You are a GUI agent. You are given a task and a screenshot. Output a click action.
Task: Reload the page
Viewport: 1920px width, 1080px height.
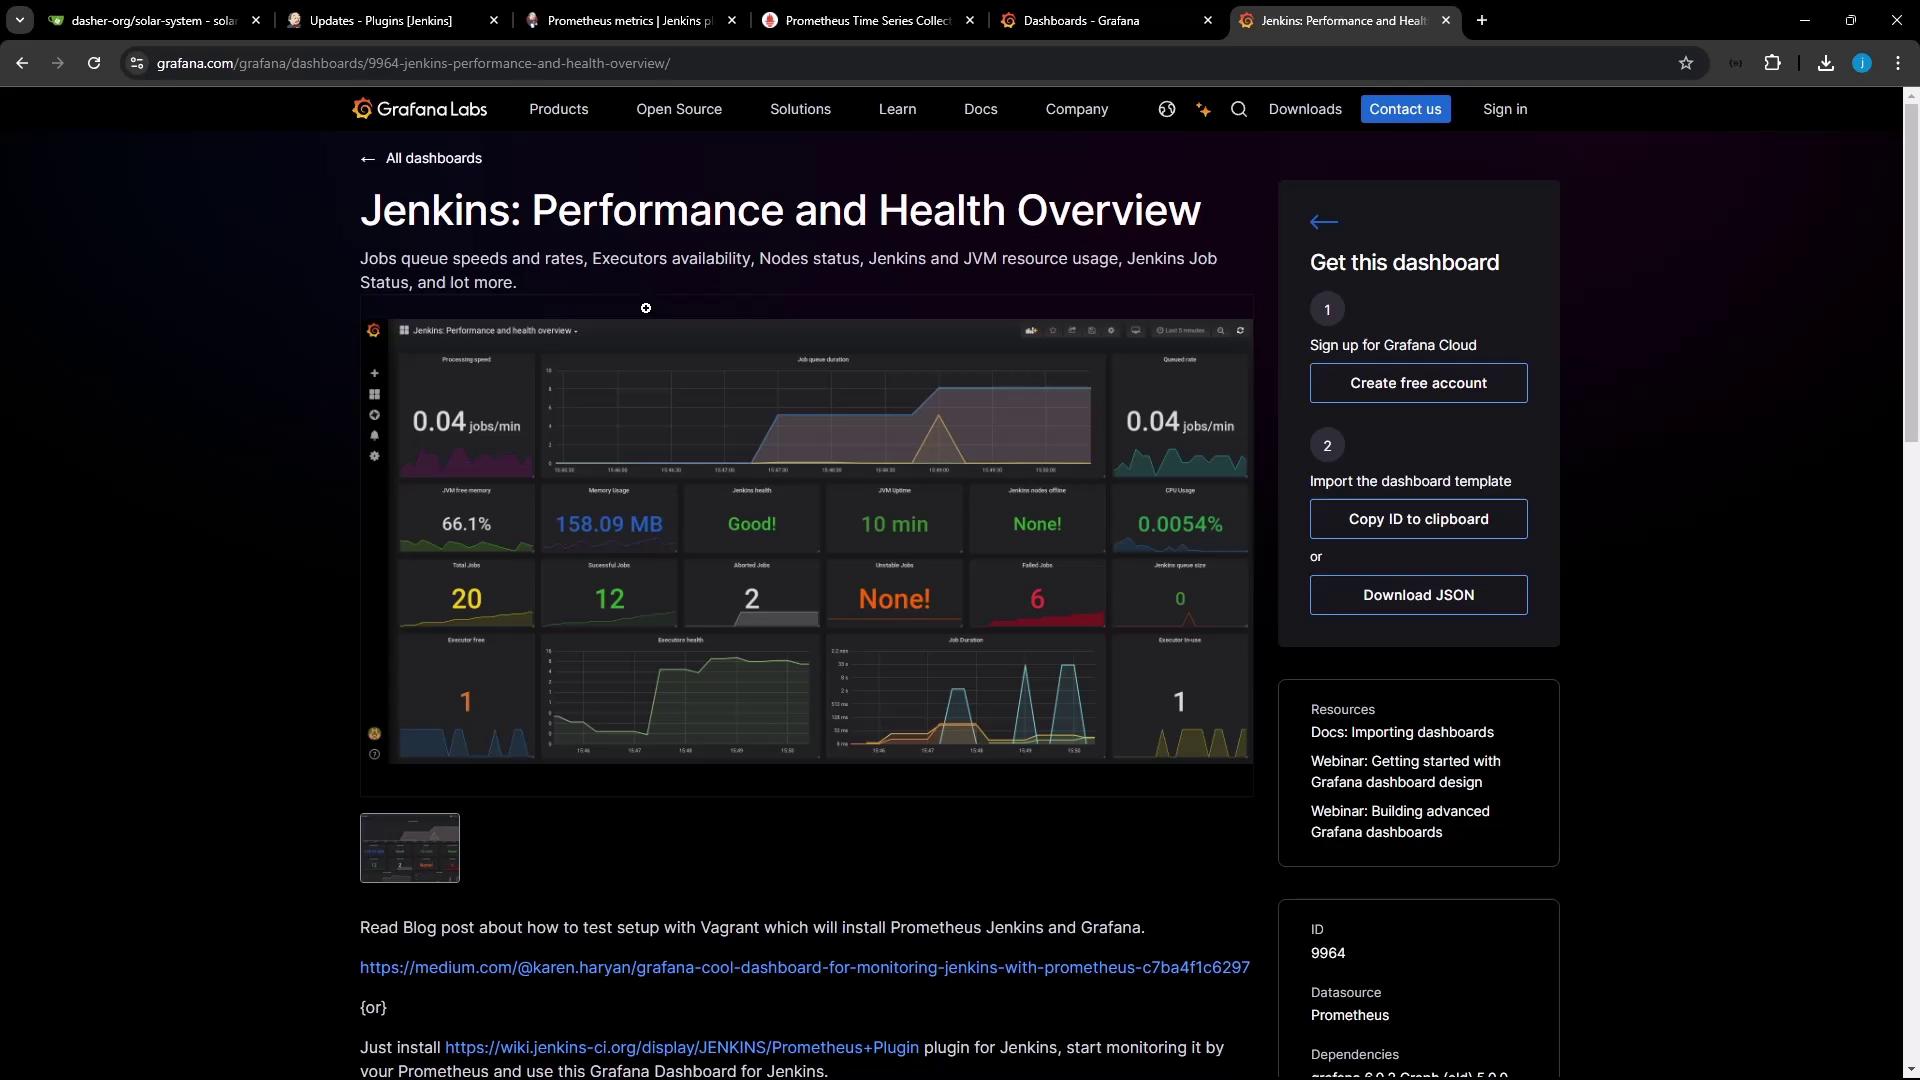(x=94, y=63)
